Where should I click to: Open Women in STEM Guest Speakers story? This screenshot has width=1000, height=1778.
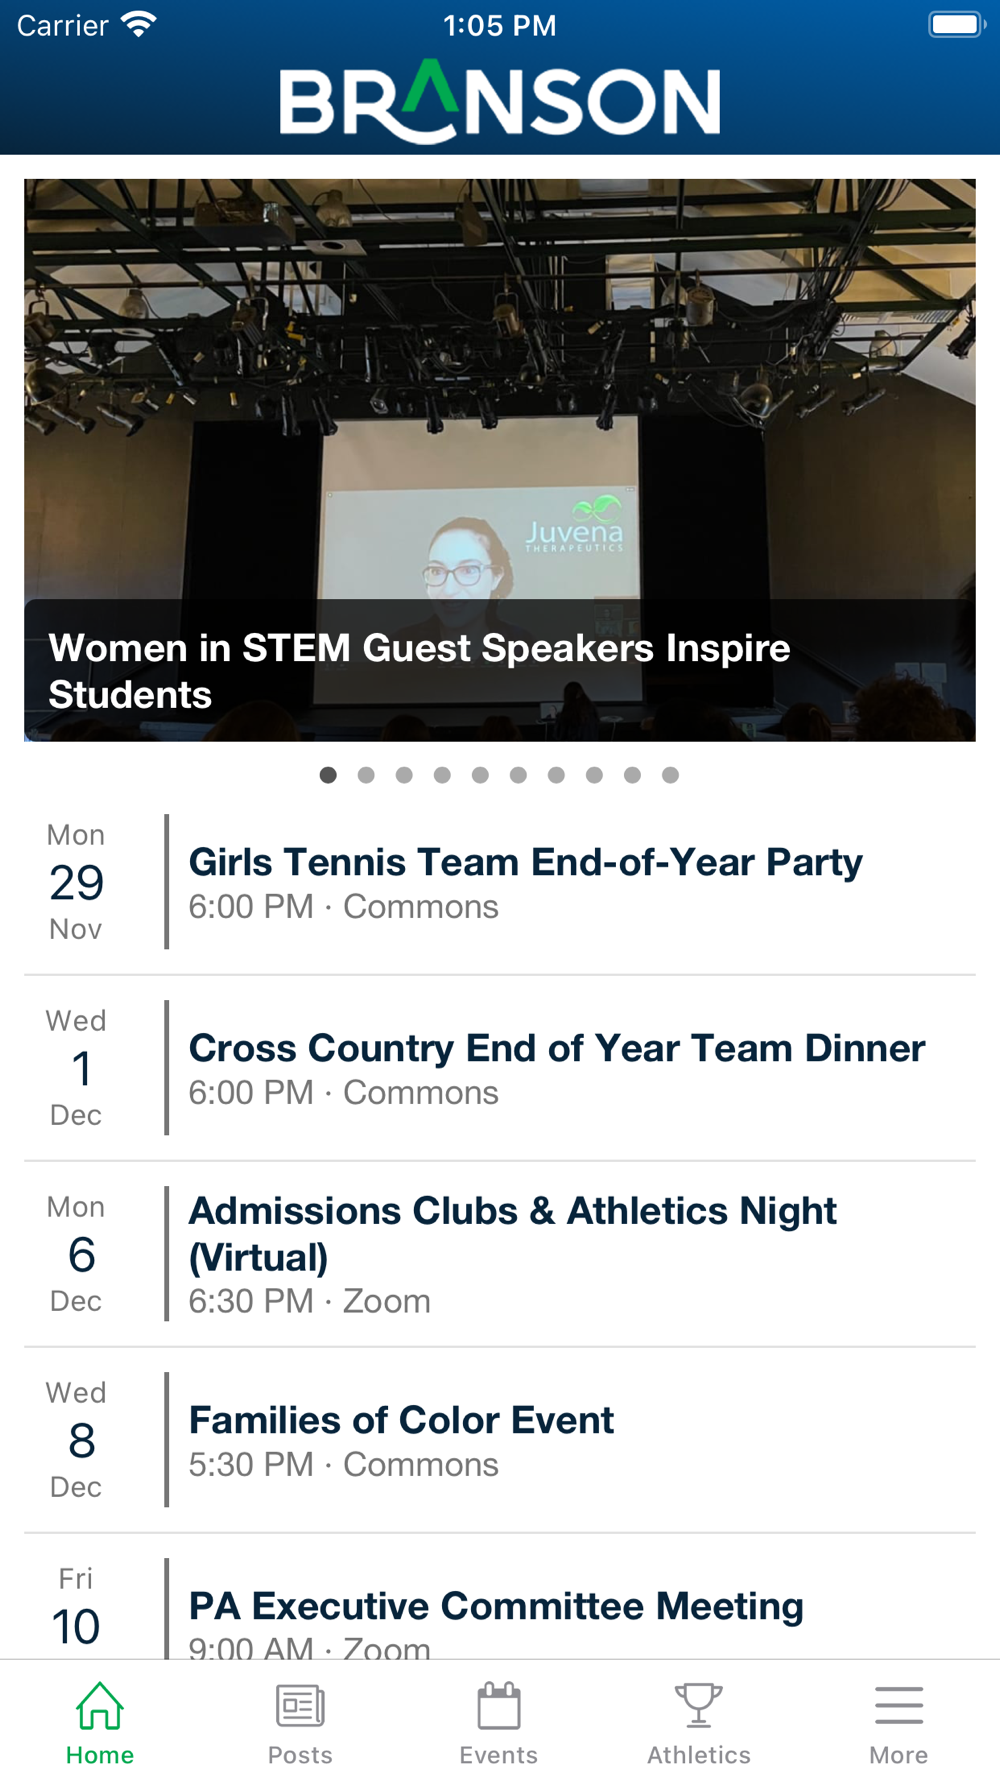(x=500, y=460)
